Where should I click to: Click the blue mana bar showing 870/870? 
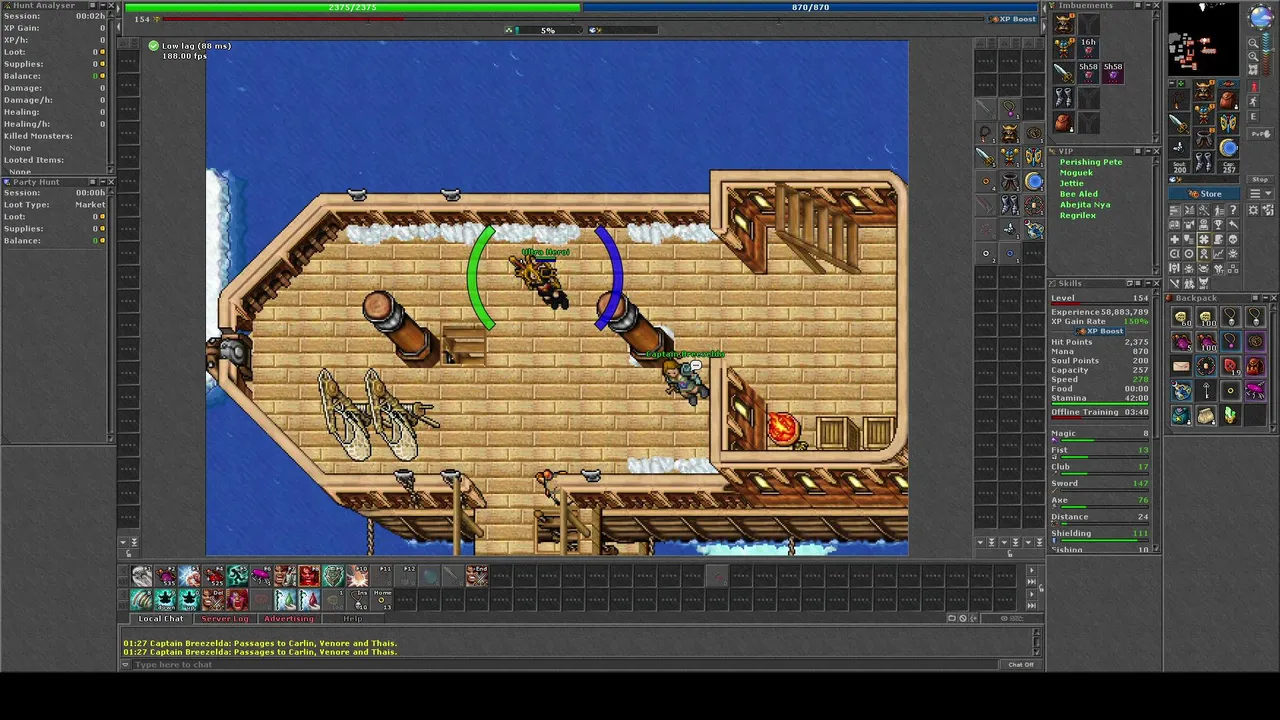[x=810, y=7]
